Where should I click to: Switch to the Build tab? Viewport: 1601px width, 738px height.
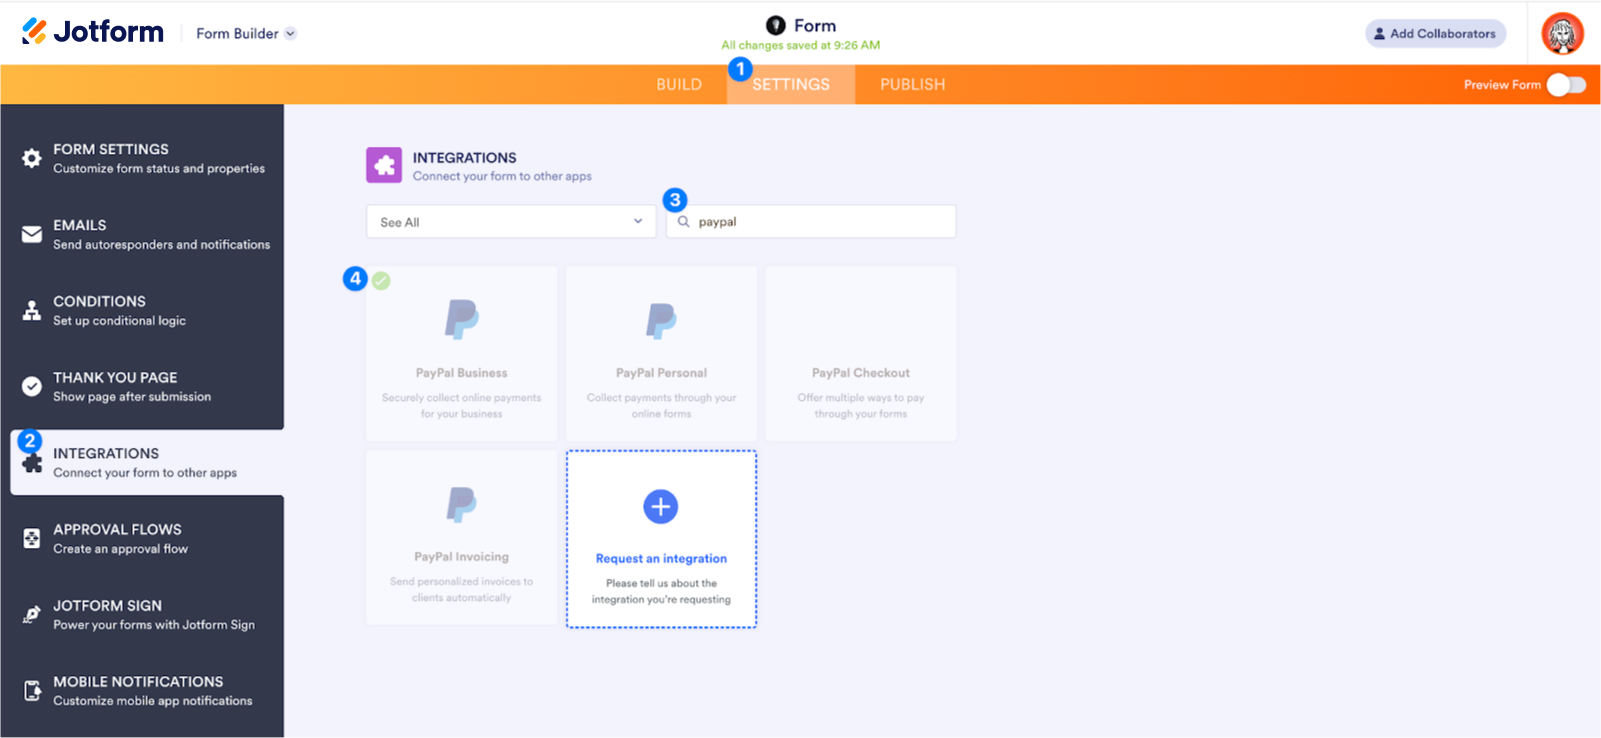(x=679, y=85)
